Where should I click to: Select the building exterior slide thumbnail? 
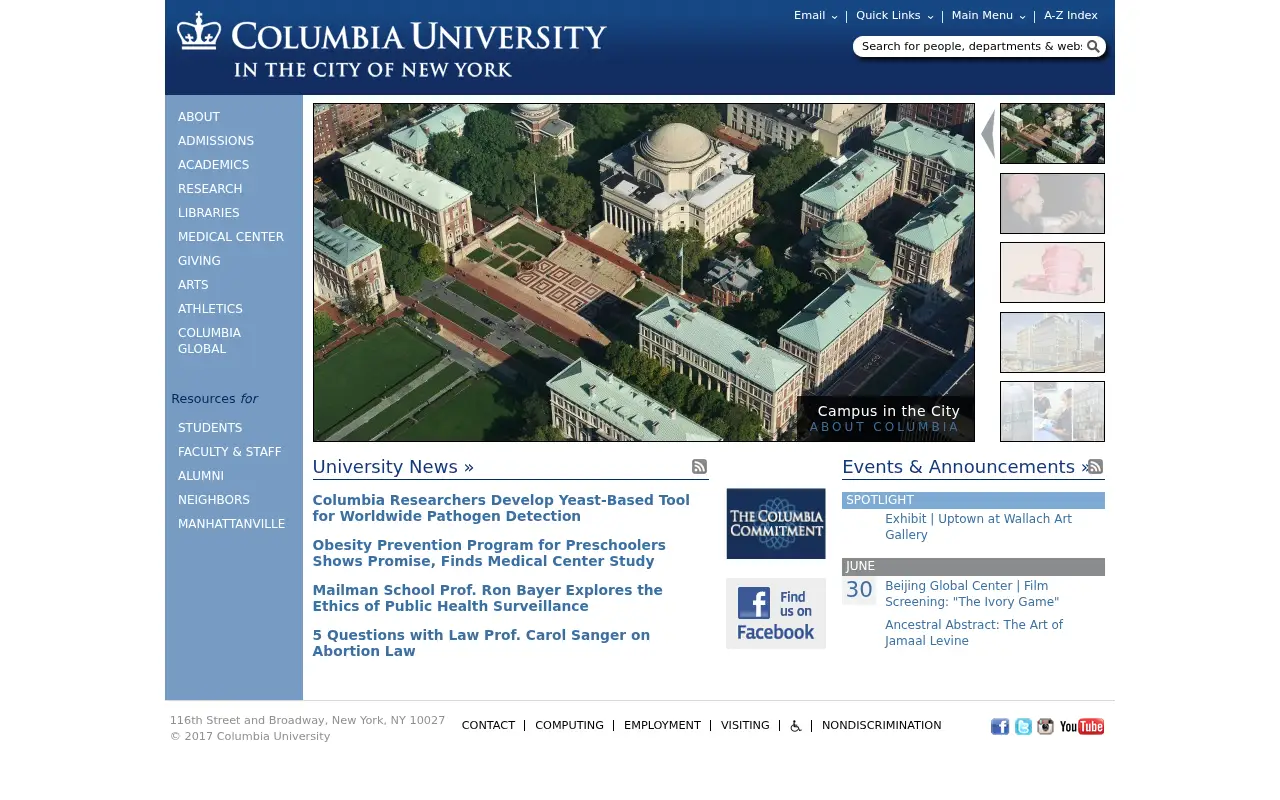1052,342
